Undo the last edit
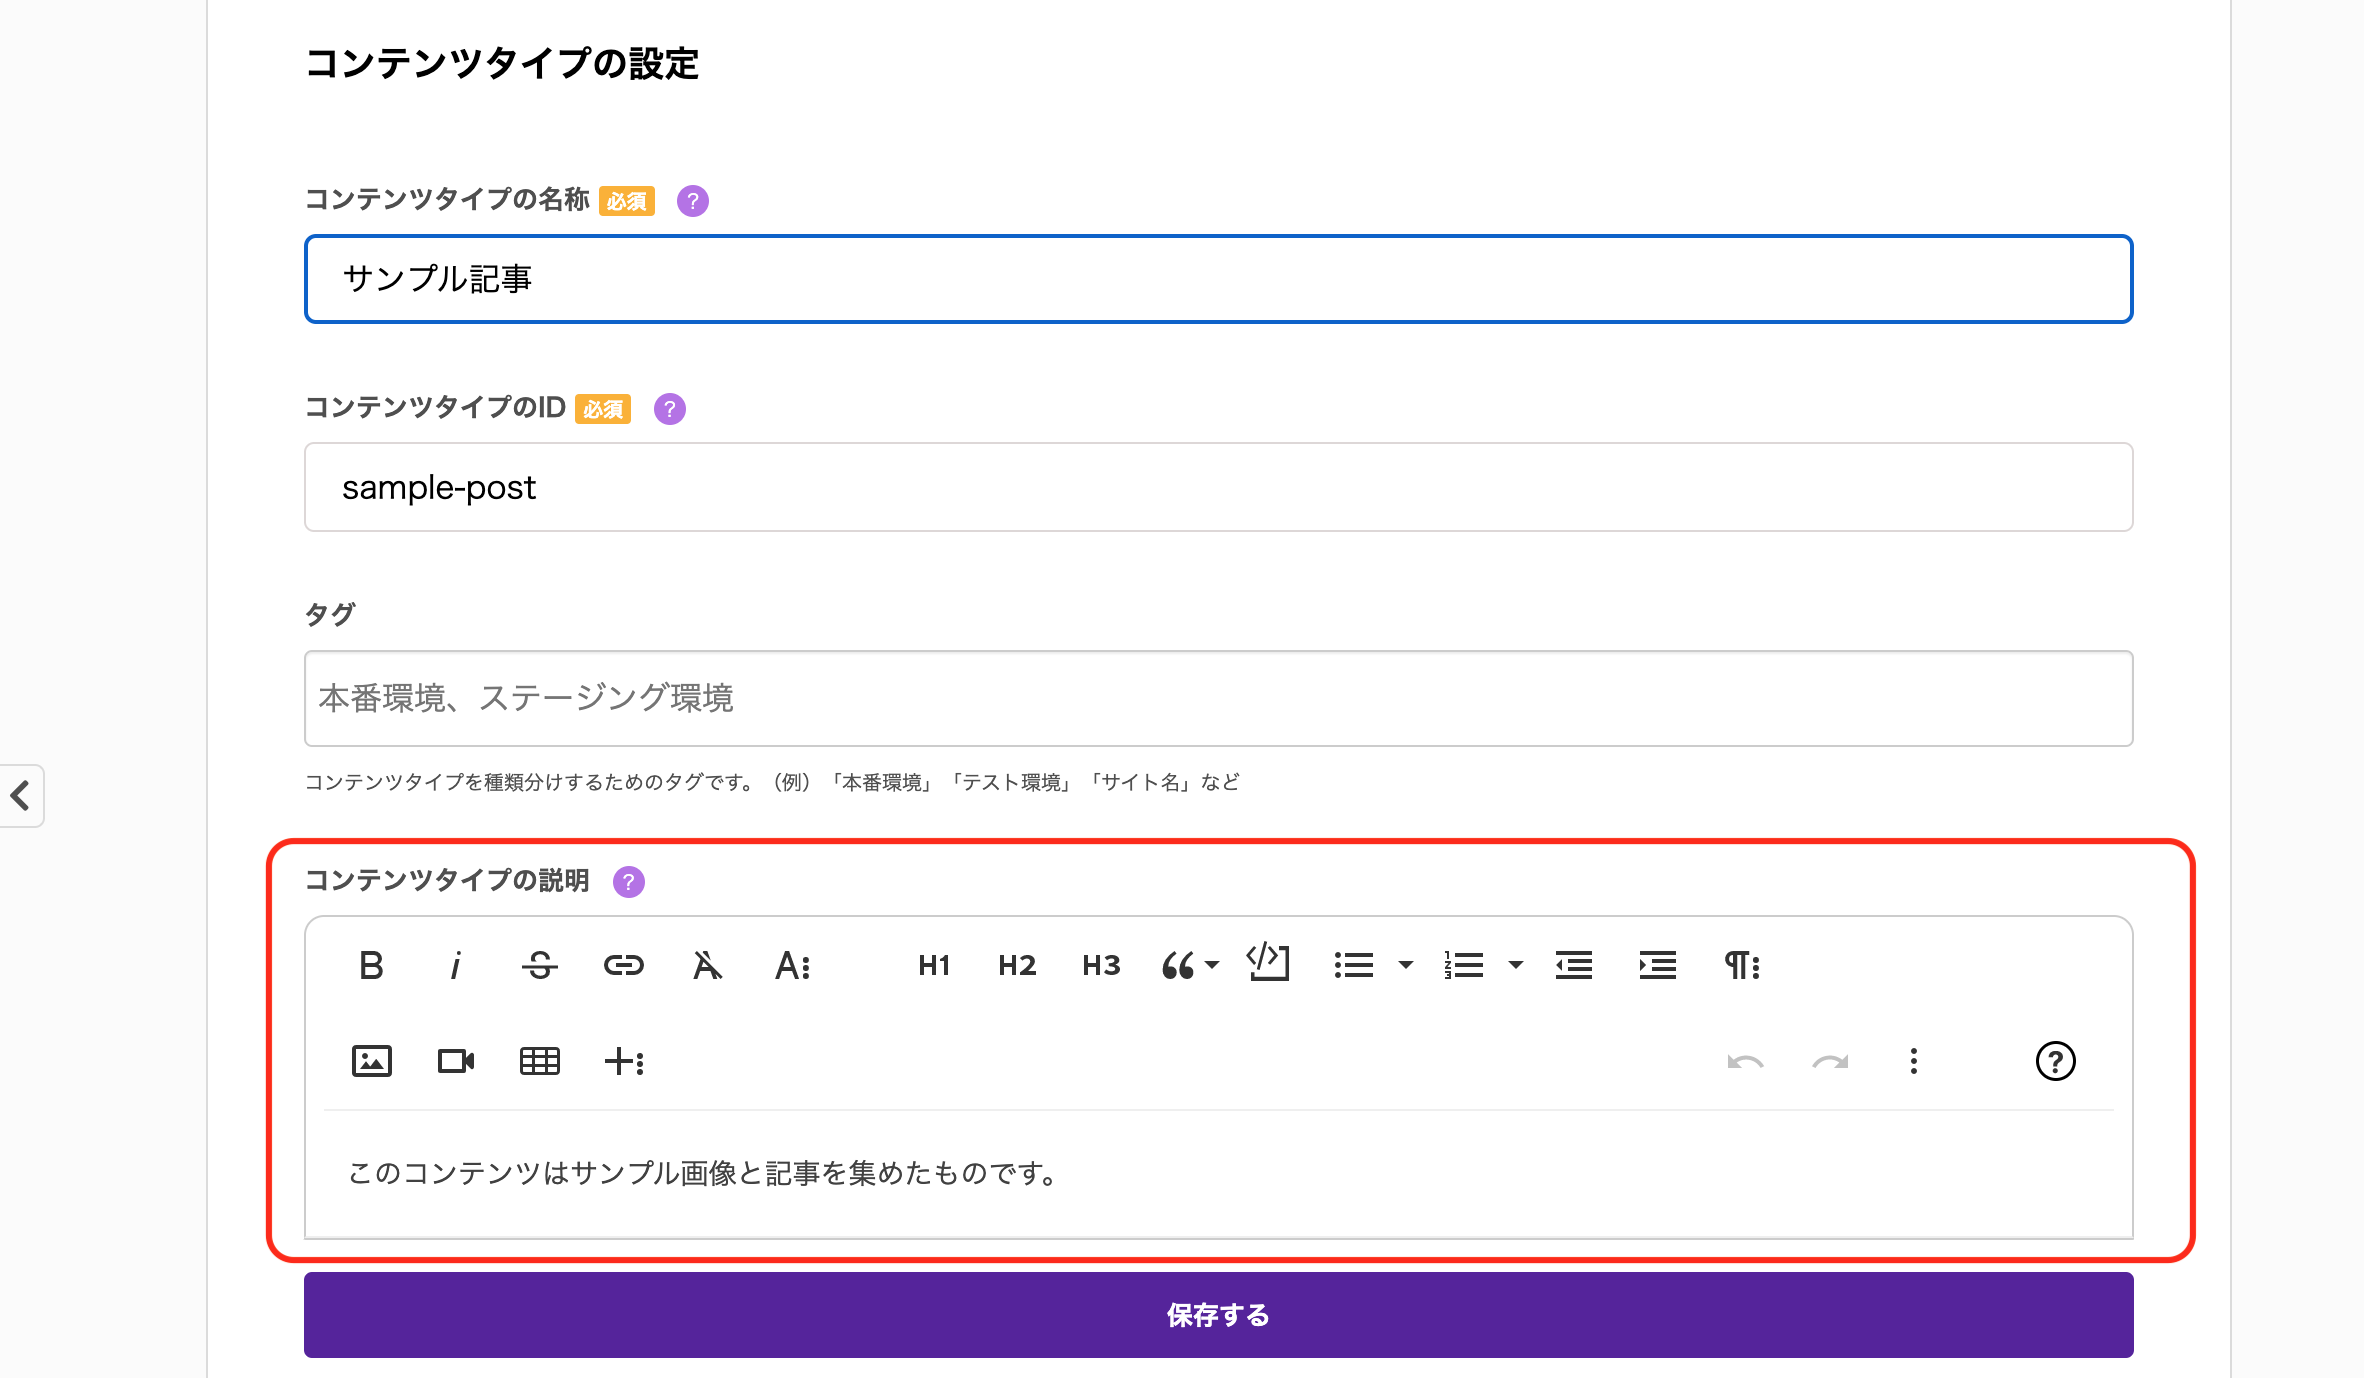The height and width of the screenshot is (1378, 2364). tap(1745, 1061)
